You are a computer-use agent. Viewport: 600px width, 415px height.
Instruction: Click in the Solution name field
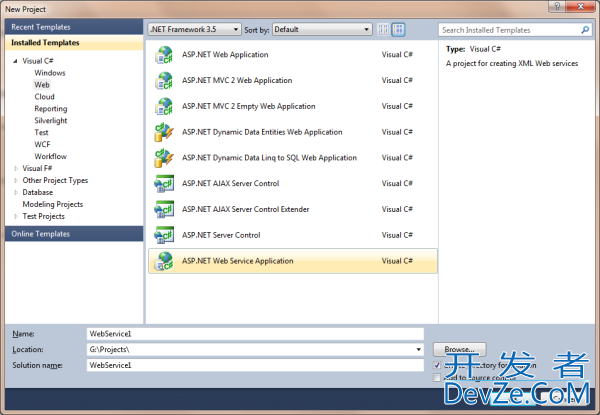click(255, 365)
